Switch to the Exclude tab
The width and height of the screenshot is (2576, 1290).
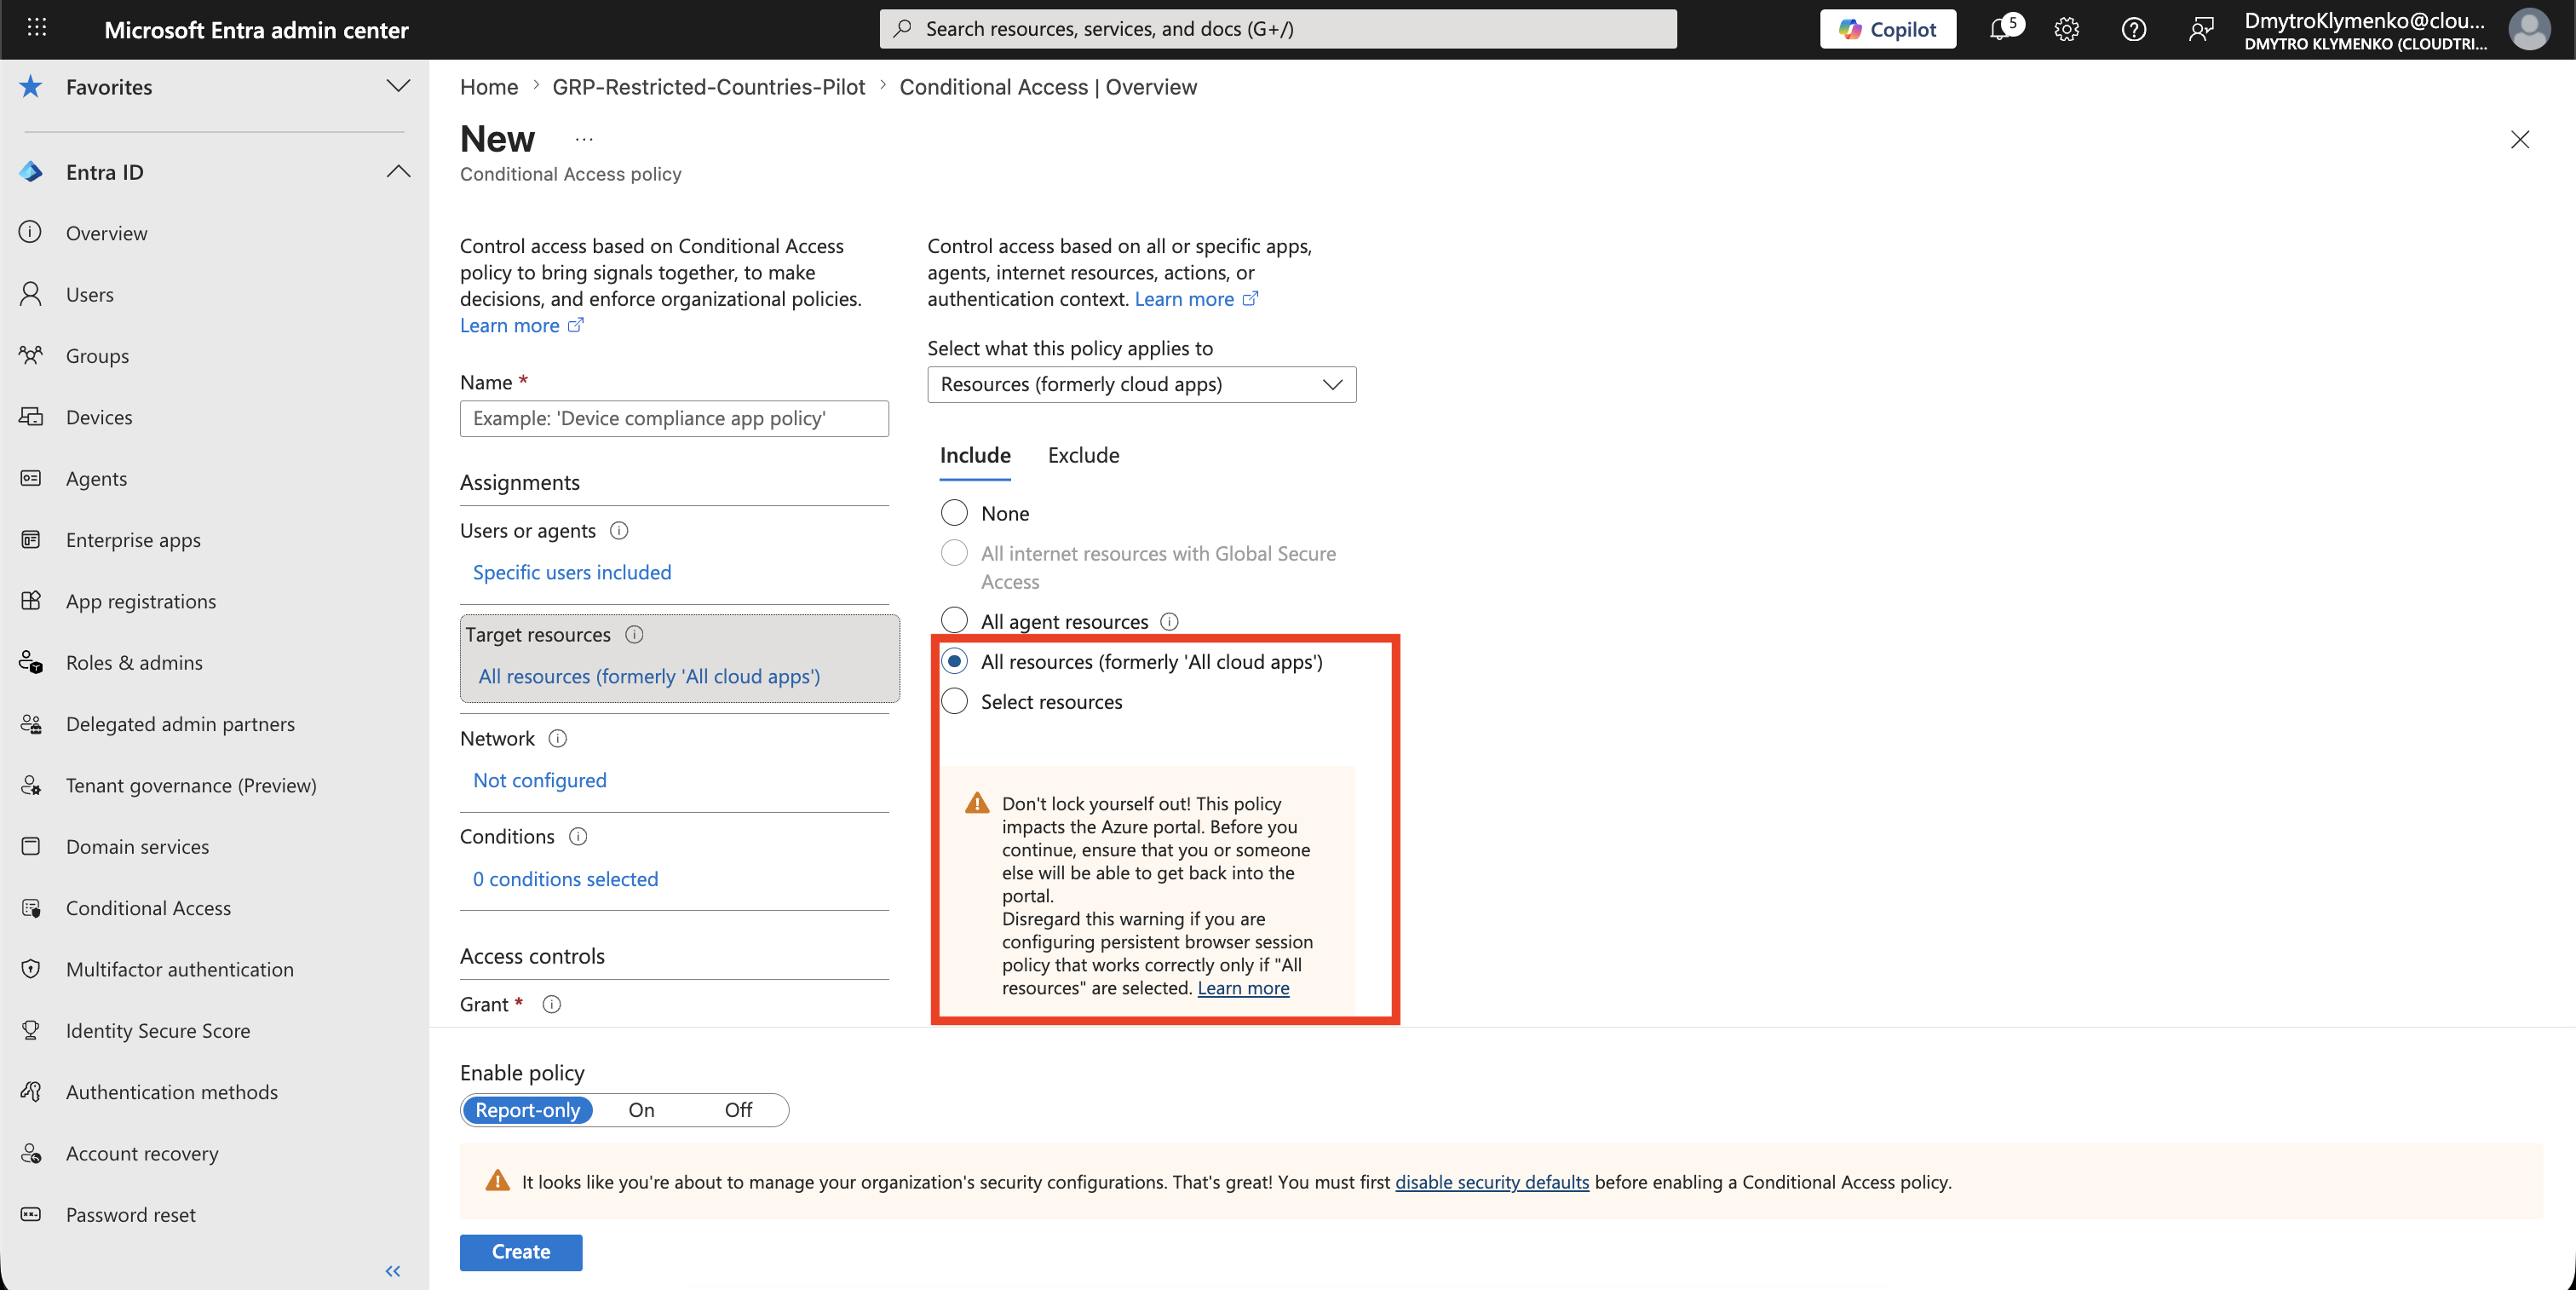click(1083, 455)
